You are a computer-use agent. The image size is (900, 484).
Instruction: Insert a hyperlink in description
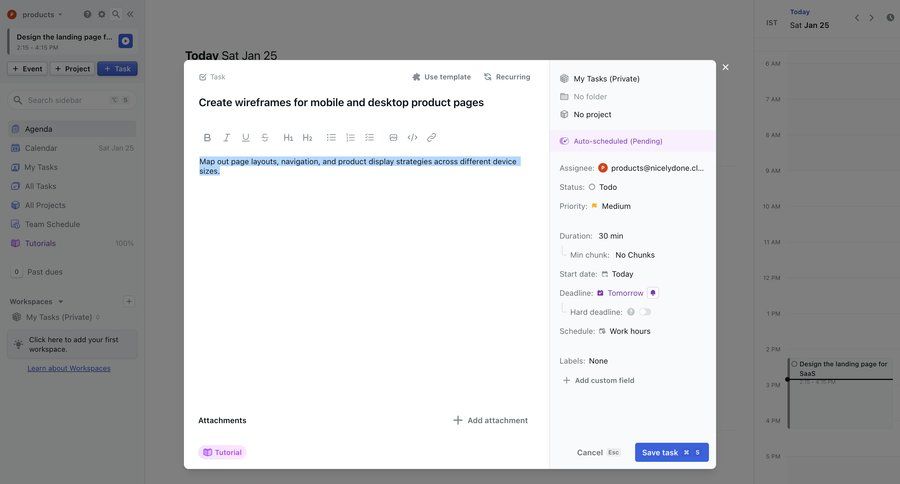(x=432, y=137)
